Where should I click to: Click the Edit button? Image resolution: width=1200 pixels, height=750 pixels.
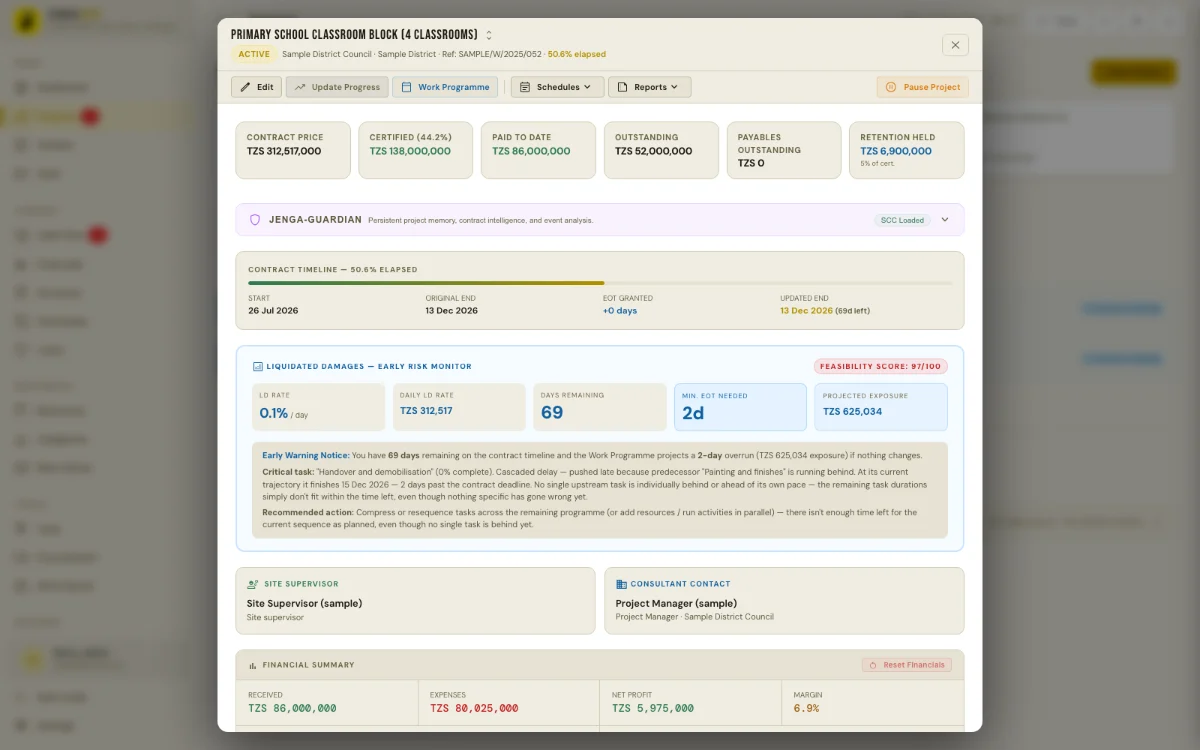[x=256, y=87]
